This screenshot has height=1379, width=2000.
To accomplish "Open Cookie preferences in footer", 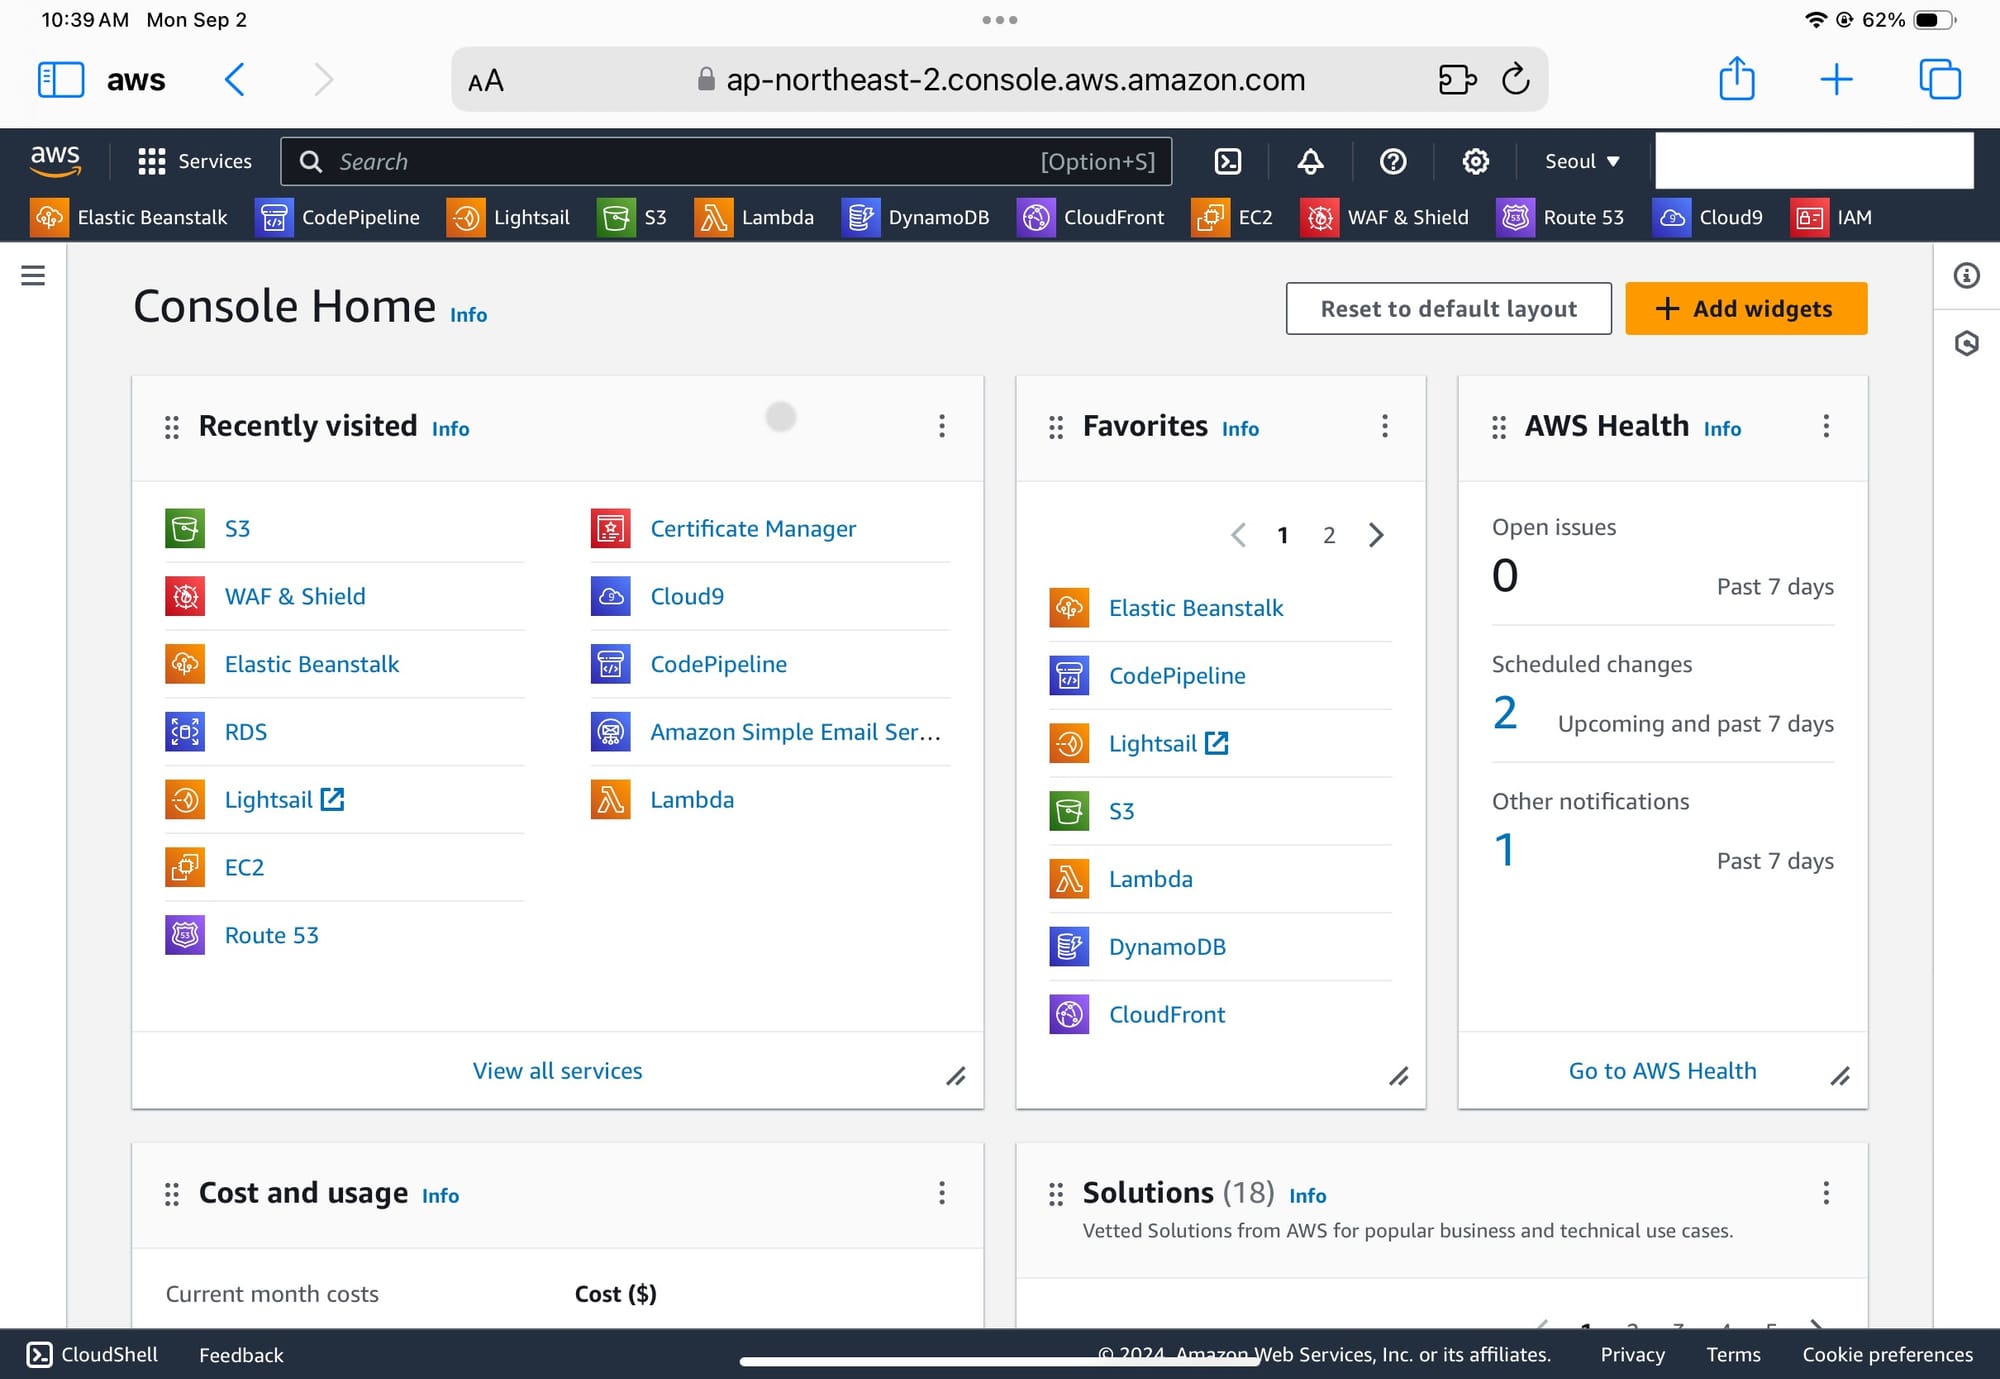I will pos(1887,1354).
